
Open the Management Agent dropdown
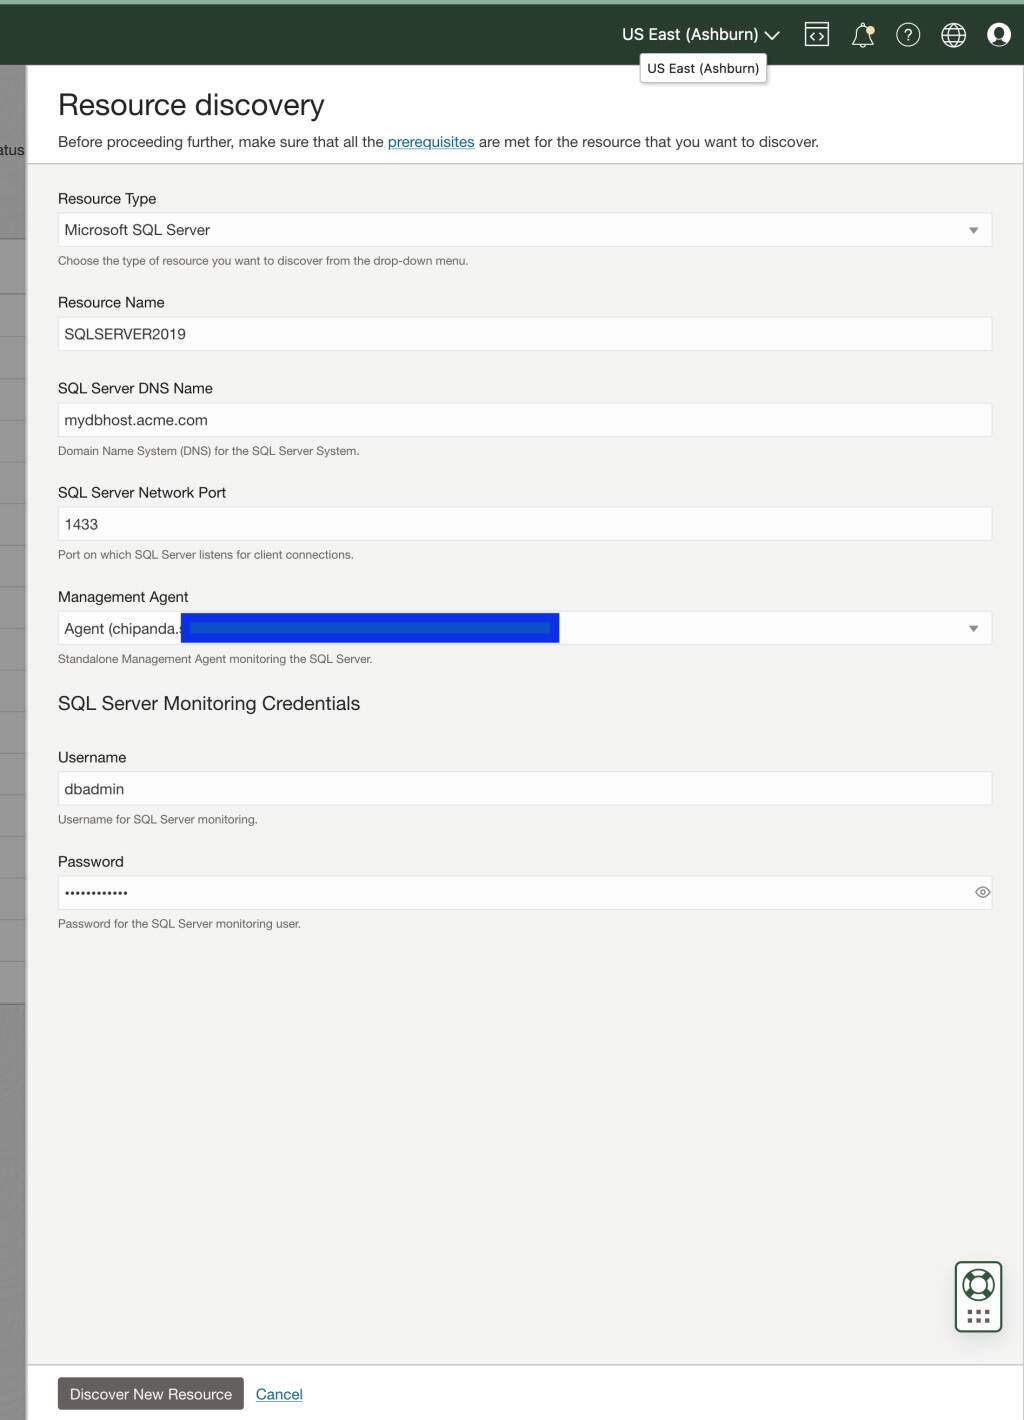(x=974, y=628)
